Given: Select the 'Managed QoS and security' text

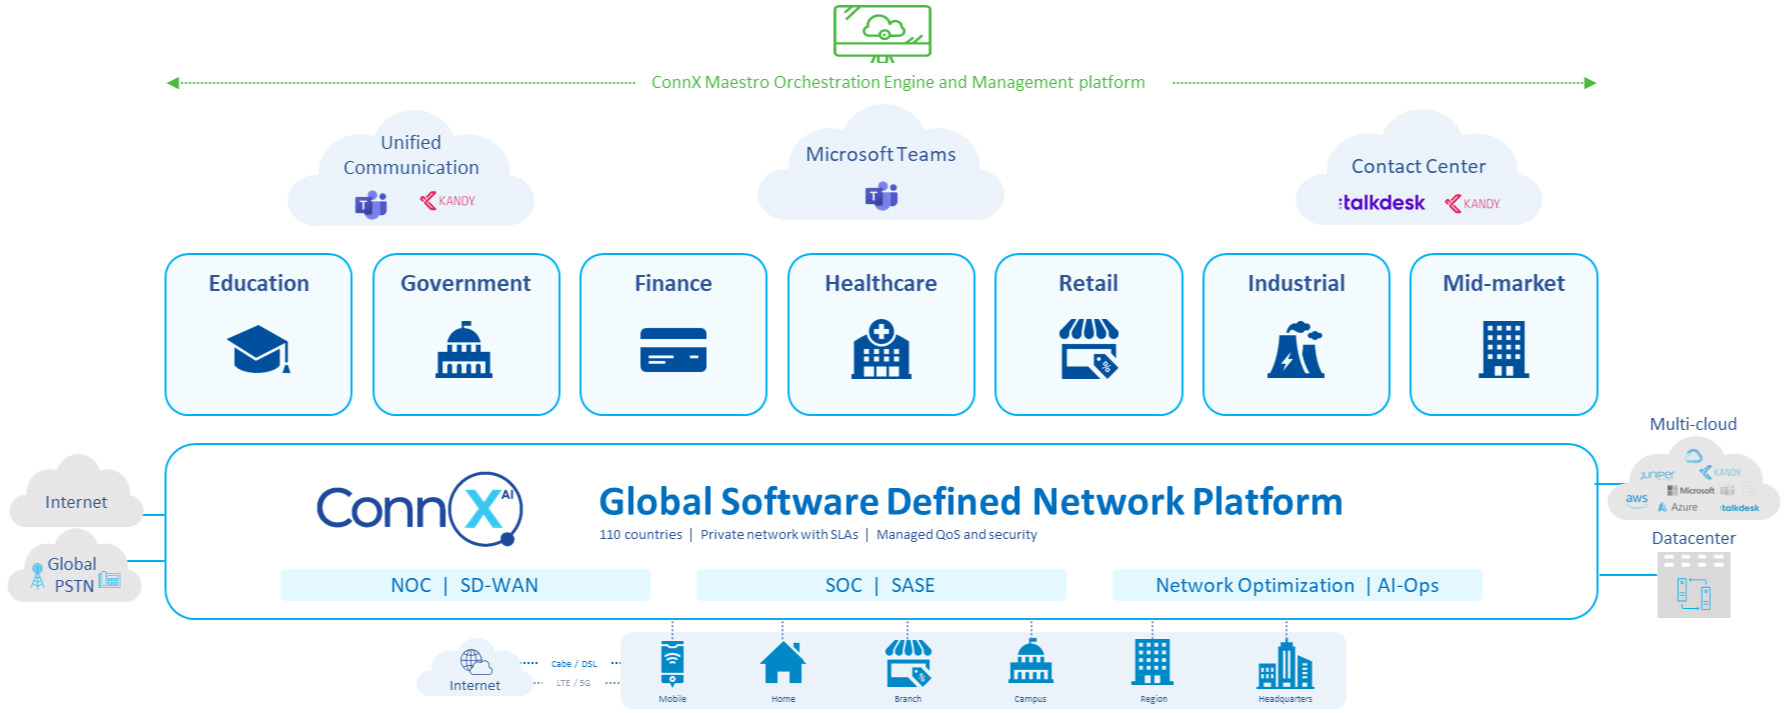Looking at the screenshot, I should pos(957,534).
